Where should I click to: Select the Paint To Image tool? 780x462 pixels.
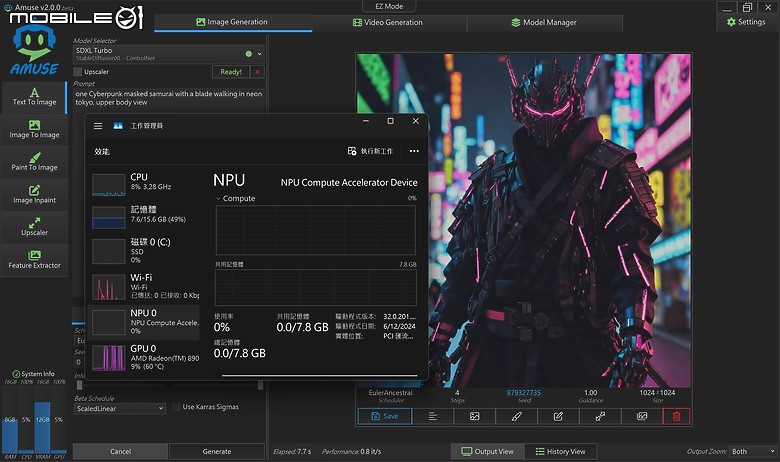pyautogui.click(x=34, y=162)
